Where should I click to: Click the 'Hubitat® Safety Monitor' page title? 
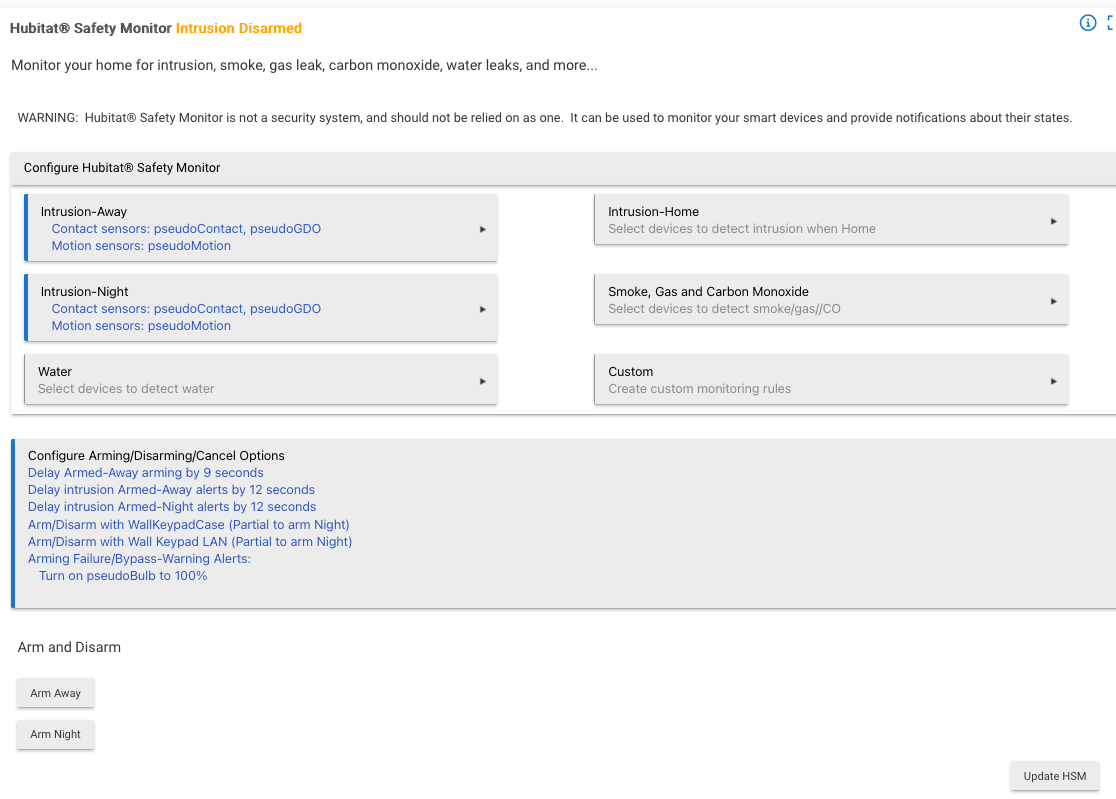click(x=90, y=28)
